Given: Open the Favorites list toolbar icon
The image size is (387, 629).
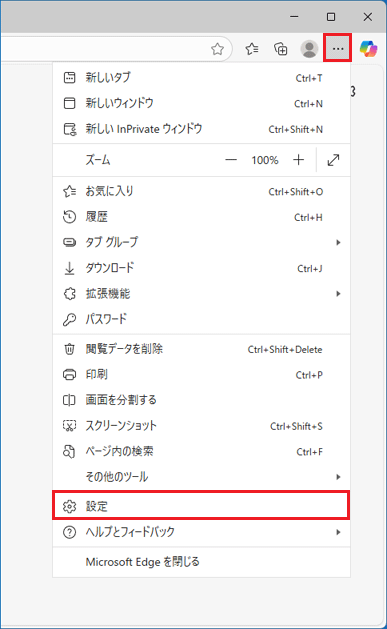Looking at the screenshot, I should [x=252, y=49].
